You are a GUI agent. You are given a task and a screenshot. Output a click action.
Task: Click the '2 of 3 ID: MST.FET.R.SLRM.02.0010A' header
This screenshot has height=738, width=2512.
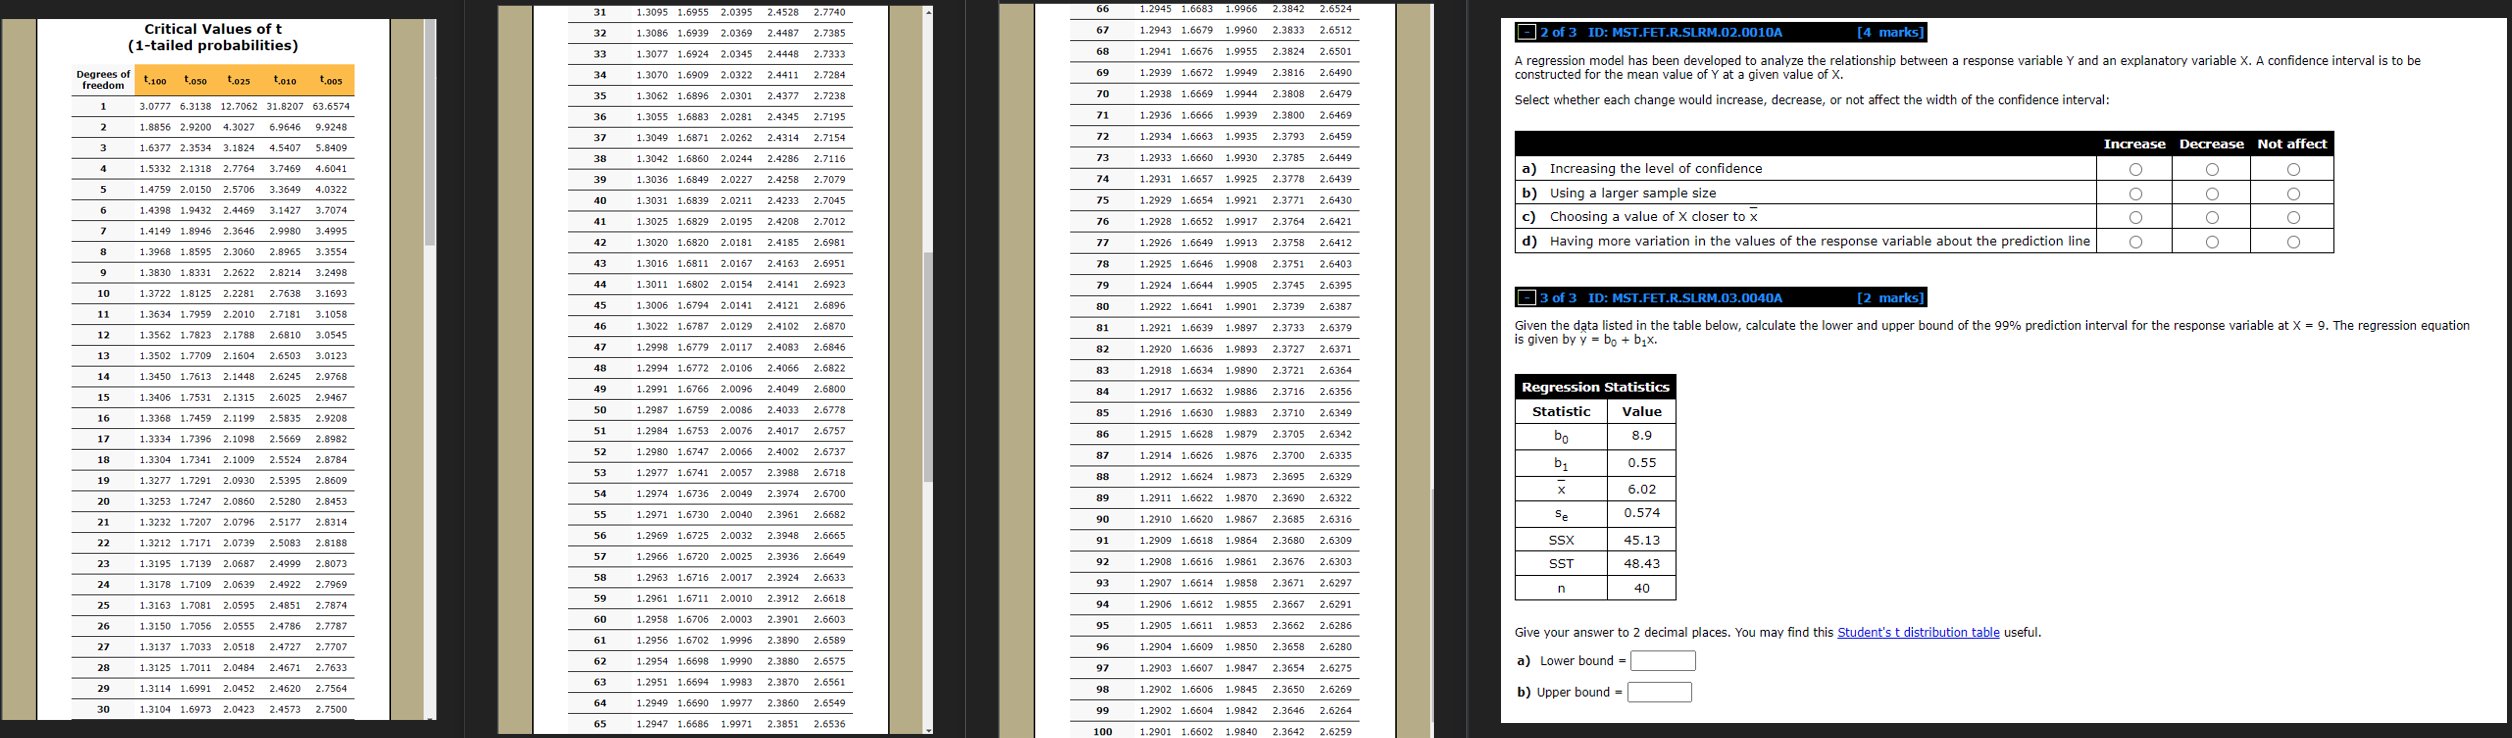coord(1661,33)
